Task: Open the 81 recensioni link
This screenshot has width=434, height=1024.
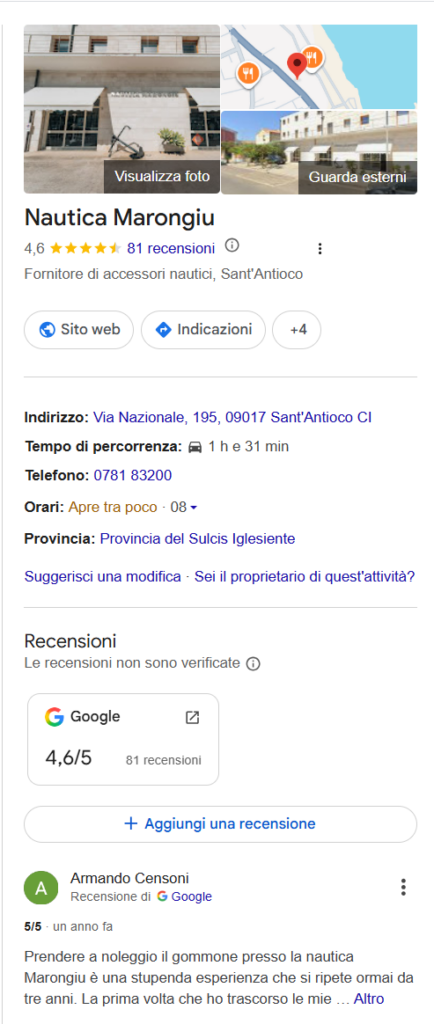Action: [171, 248]
